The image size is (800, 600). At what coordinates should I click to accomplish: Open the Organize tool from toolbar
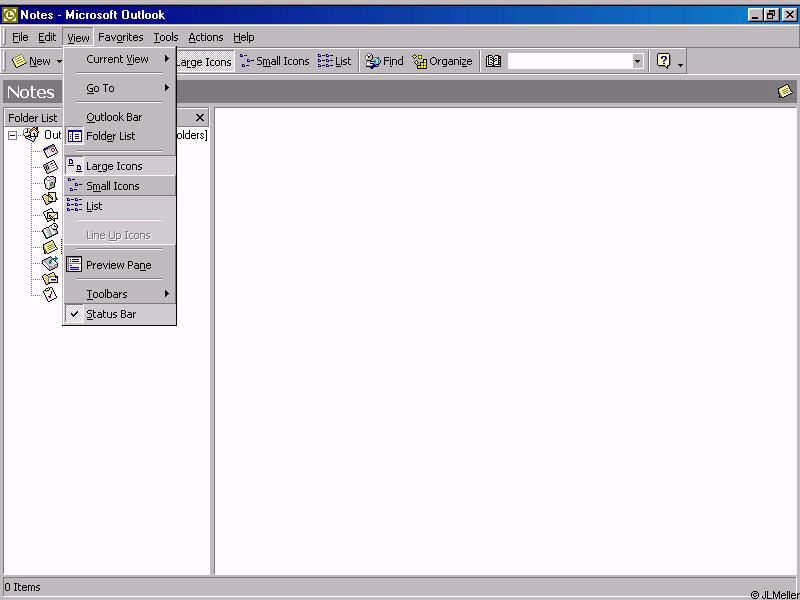click(442, 61)
